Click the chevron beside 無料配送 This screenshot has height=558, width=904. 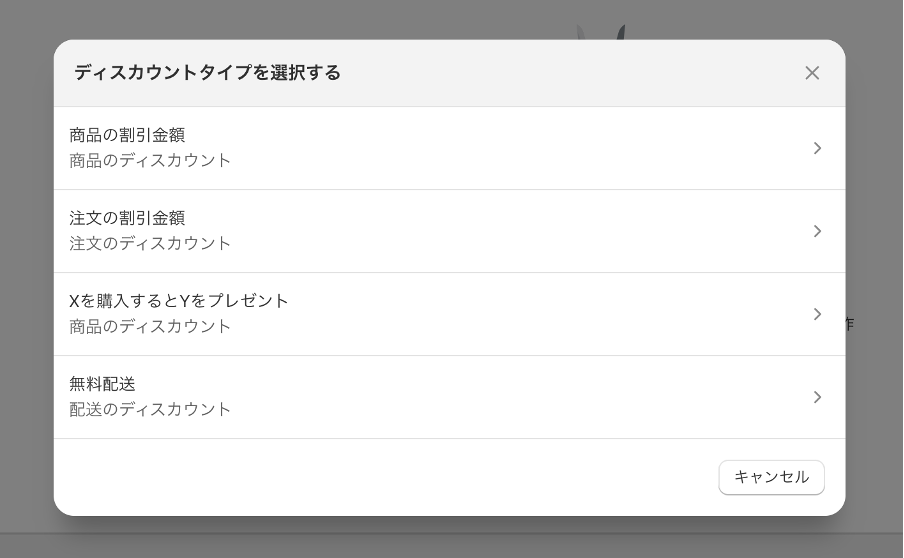817,397
